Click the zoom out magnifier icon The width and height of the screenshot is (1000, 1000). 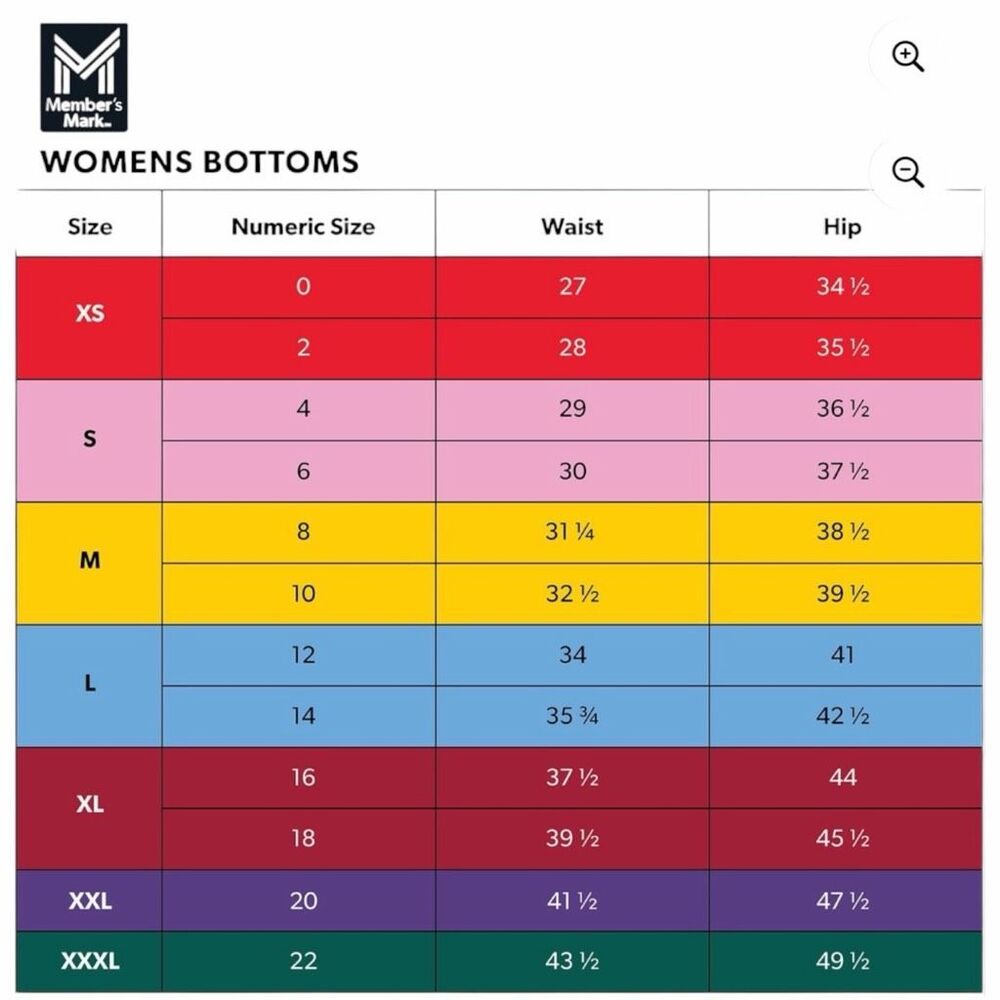(908, 172)
